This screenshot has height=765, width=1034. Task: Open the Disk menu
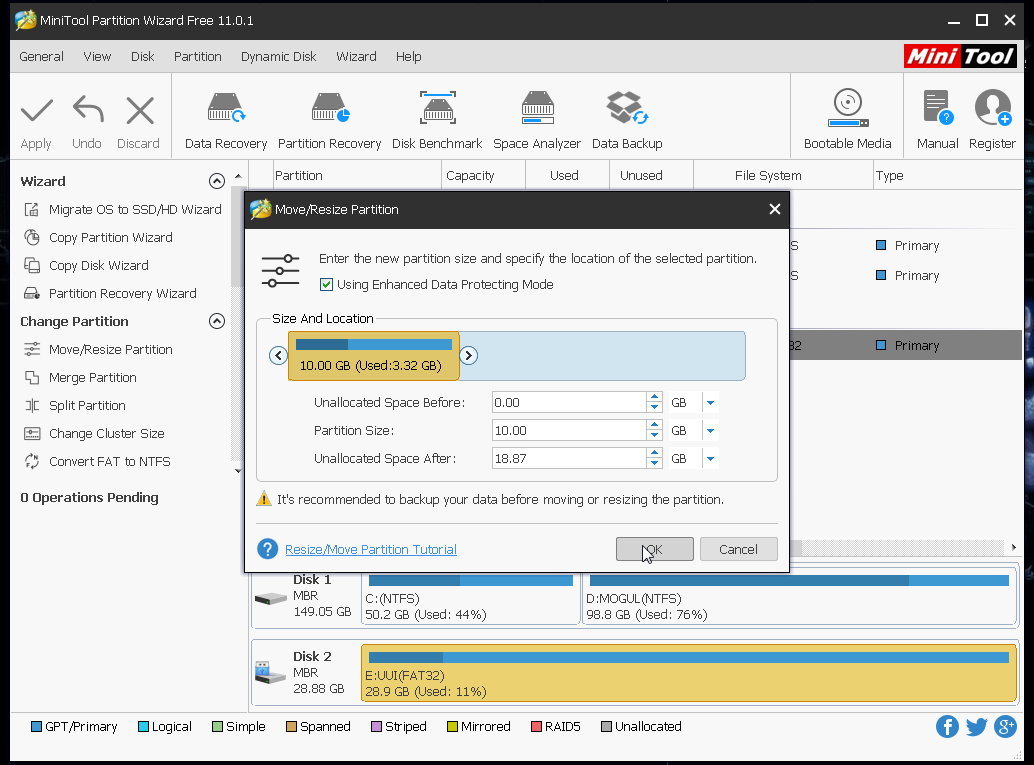click(x=142, y=57)
